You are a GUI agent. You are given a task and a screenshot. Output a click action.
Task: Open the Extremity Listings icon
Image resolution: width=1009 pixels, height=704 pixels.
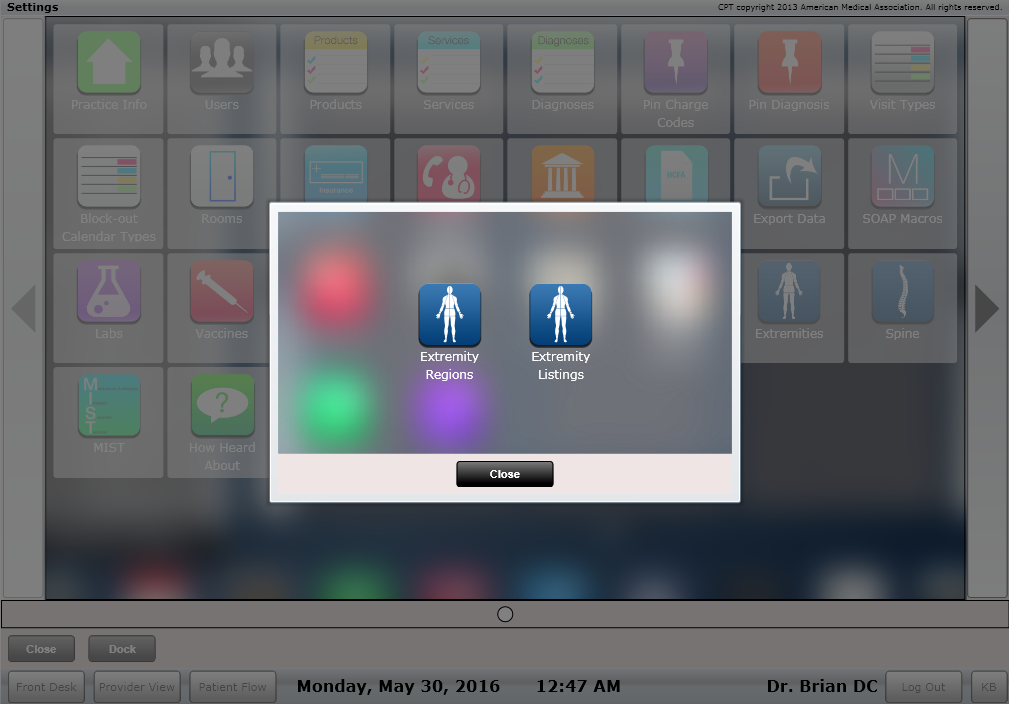pos(560,316)
